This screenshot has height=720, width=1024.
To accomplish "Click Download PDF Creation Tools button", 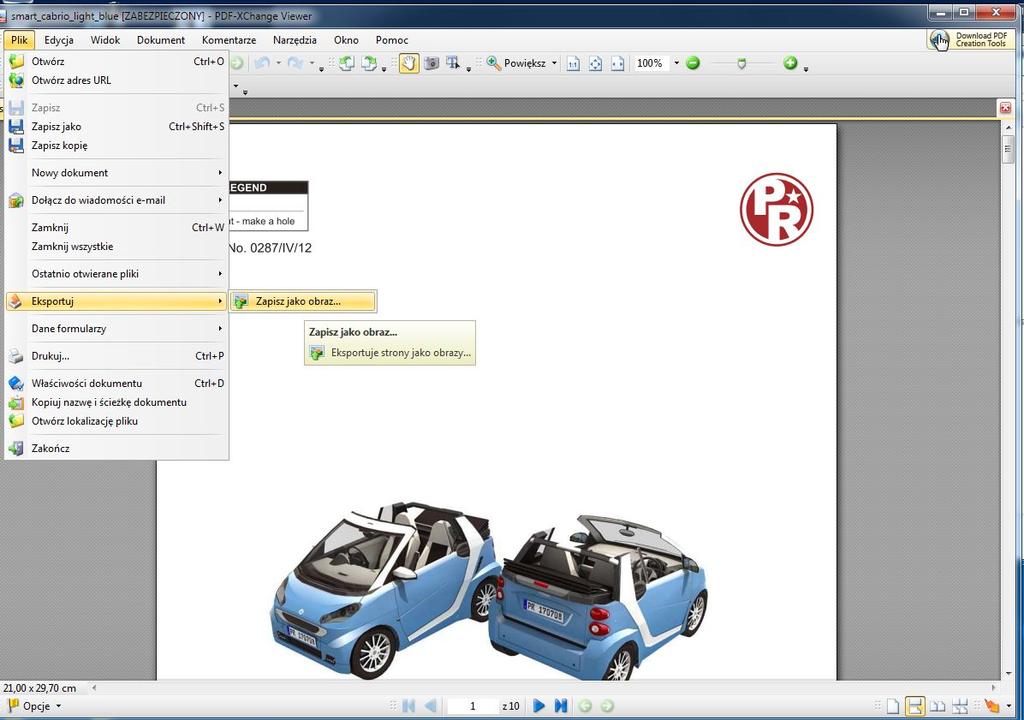I will 970,40.
